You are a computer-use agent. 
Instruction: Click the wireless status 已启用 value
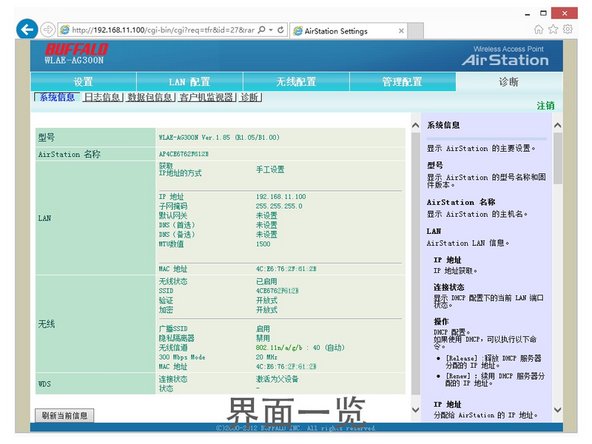point(267,282)
